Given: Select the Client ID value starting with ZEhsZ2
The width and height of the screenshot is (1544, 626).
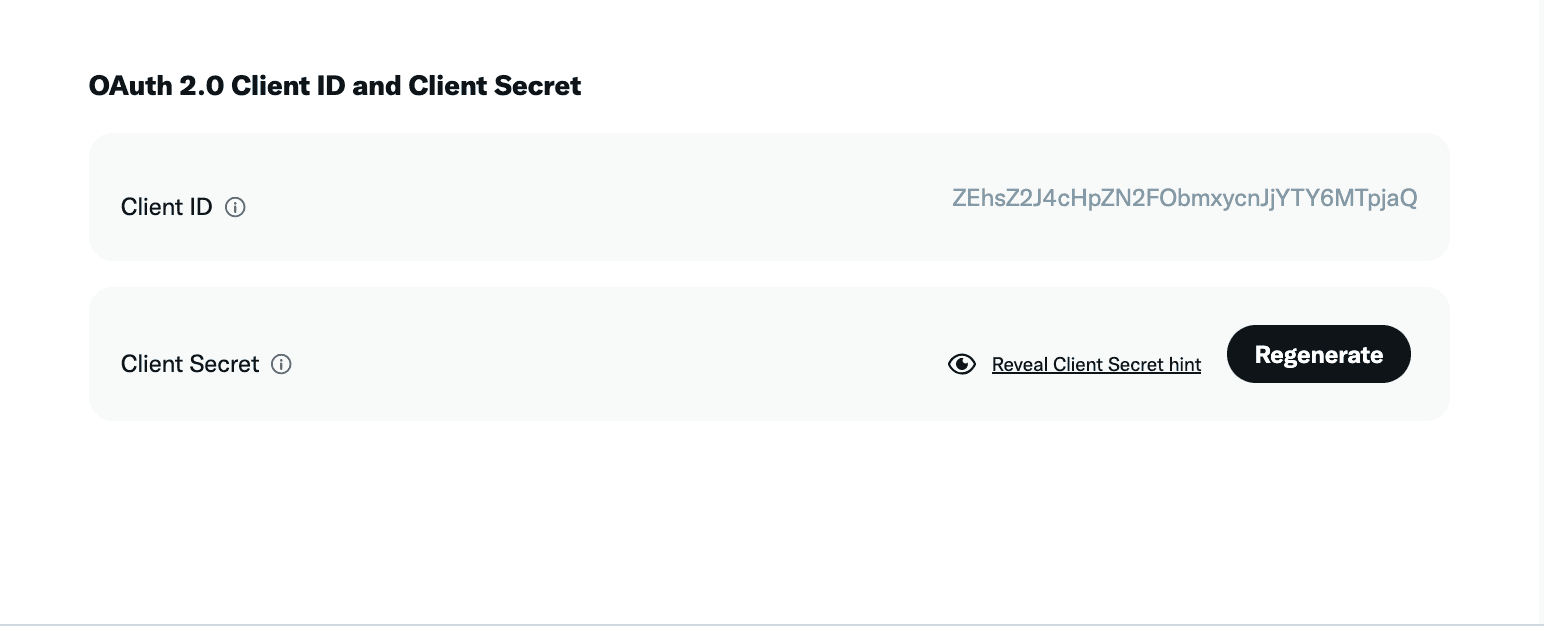Looking at the screenshot, I should coord(1184,198).
